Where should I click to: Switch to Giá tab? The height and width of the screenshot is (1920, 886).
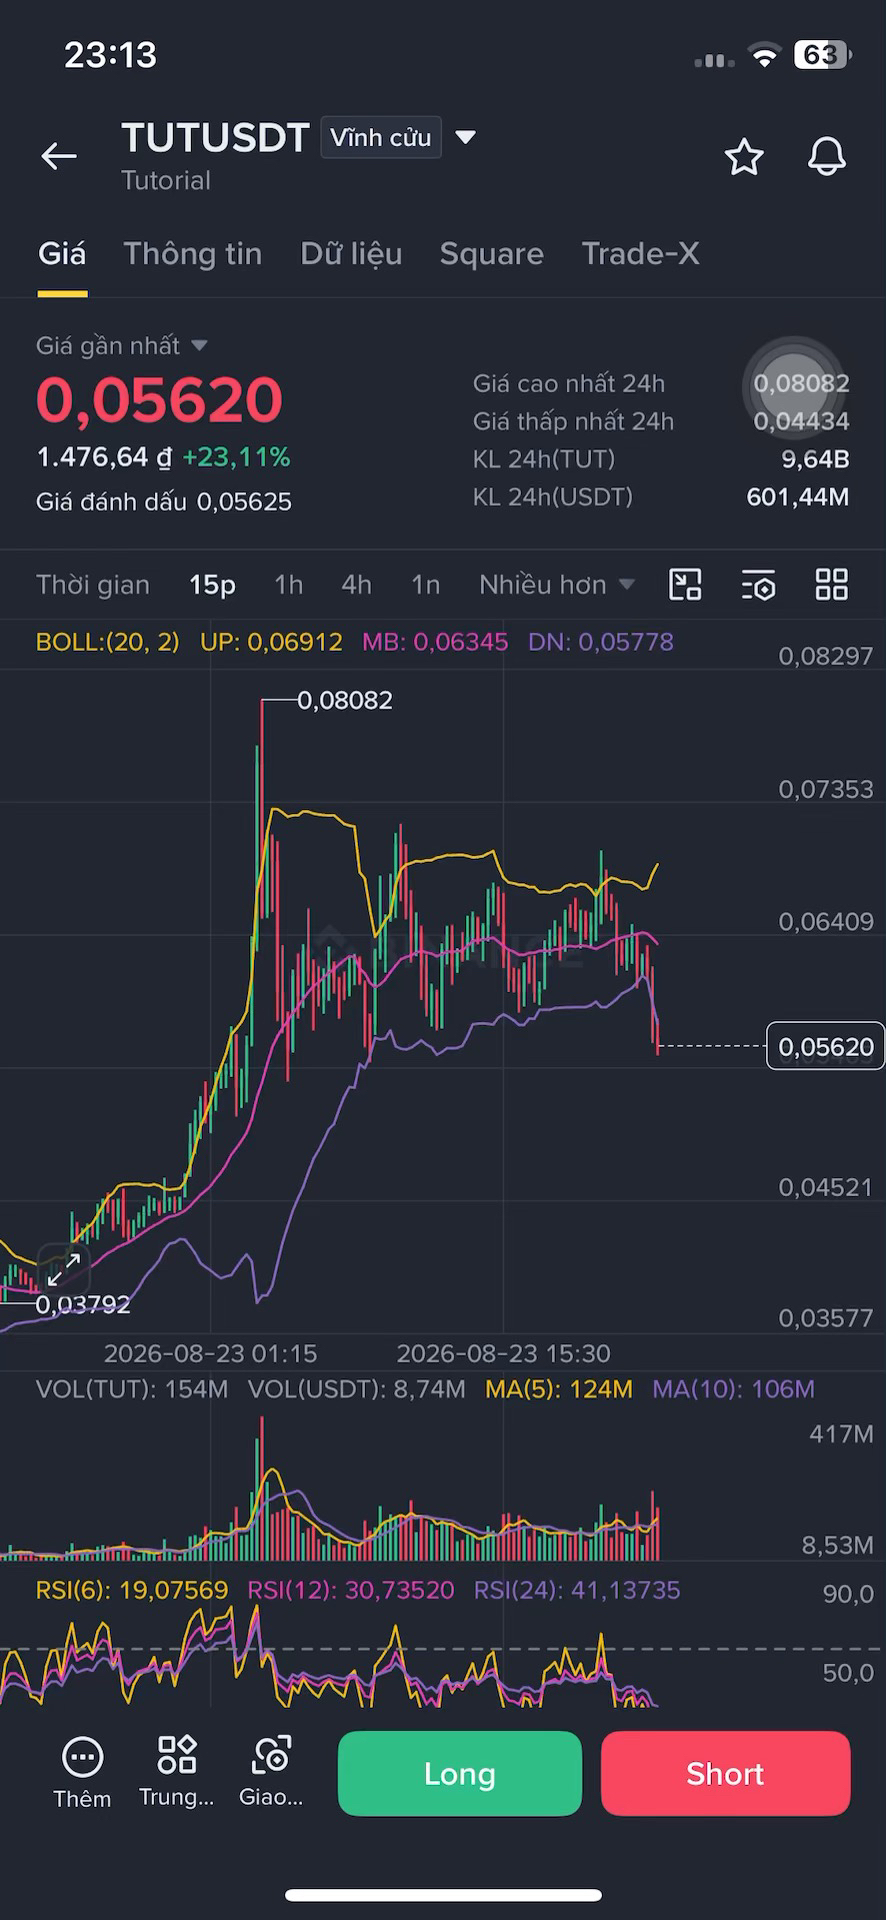point(62,254)
